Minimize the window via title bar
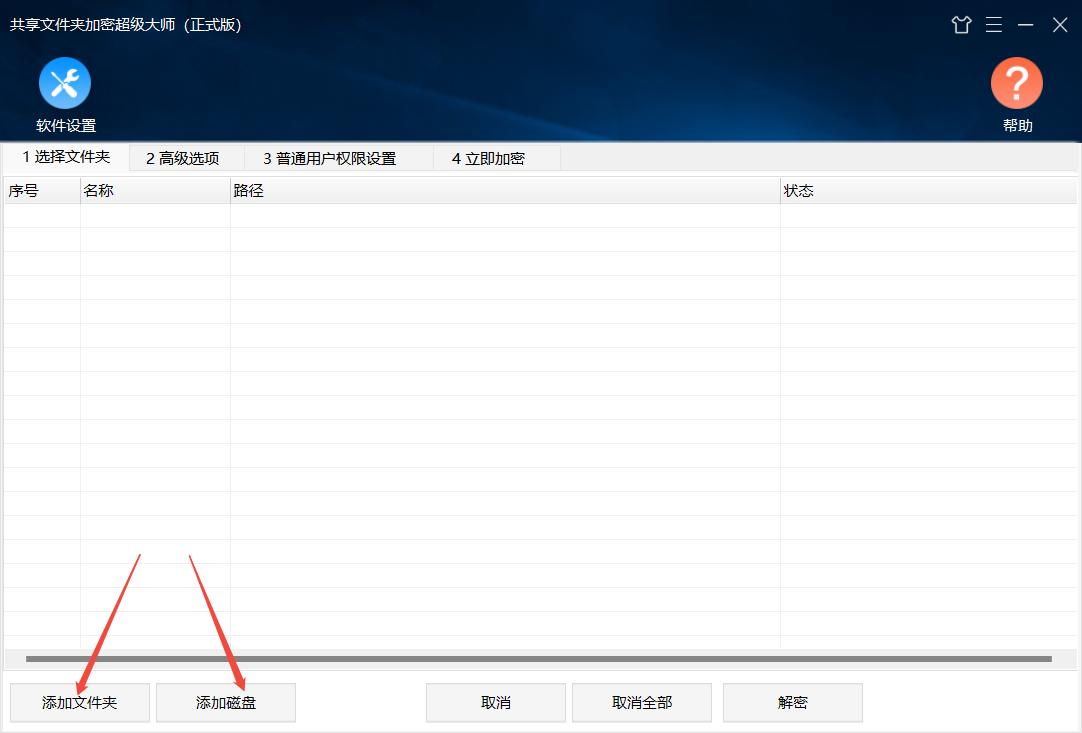Image resolution: width=1082 pixels, height=733 pixels. (x=1025, y=25)
